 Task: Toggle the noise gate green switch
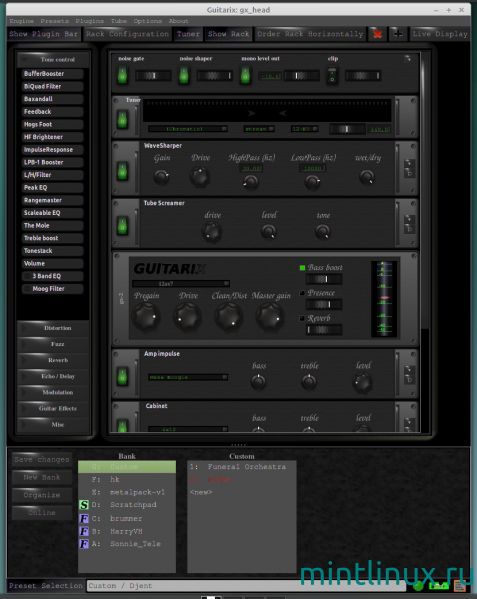tap(122, 75)
